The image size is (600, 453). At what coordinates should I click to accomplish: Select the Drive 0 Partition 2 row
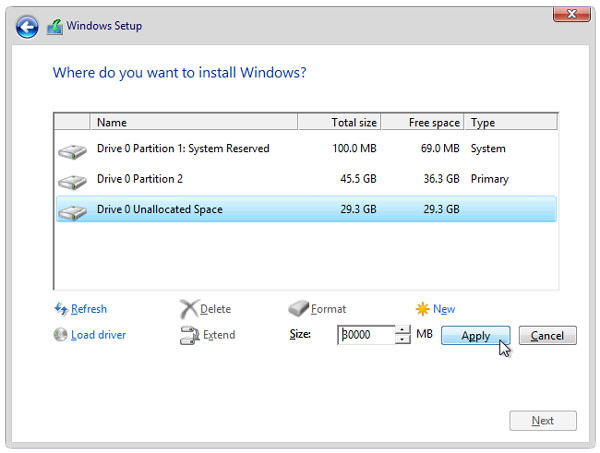306,179
